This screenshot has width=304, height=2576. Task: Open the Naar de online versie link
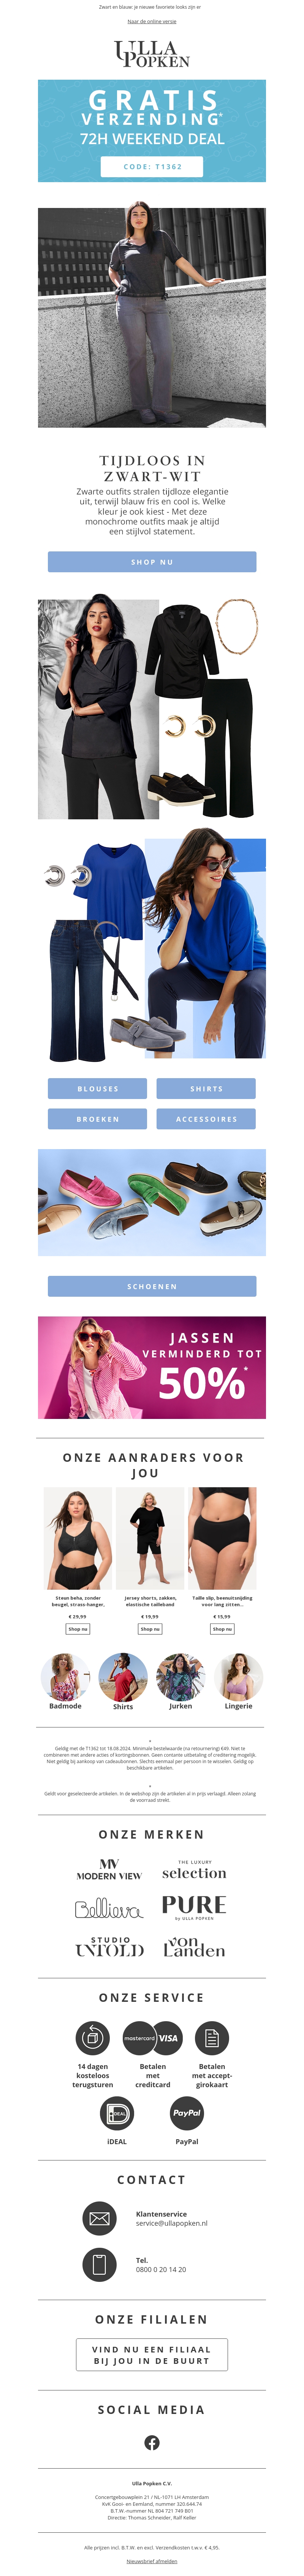pos(152,21)
